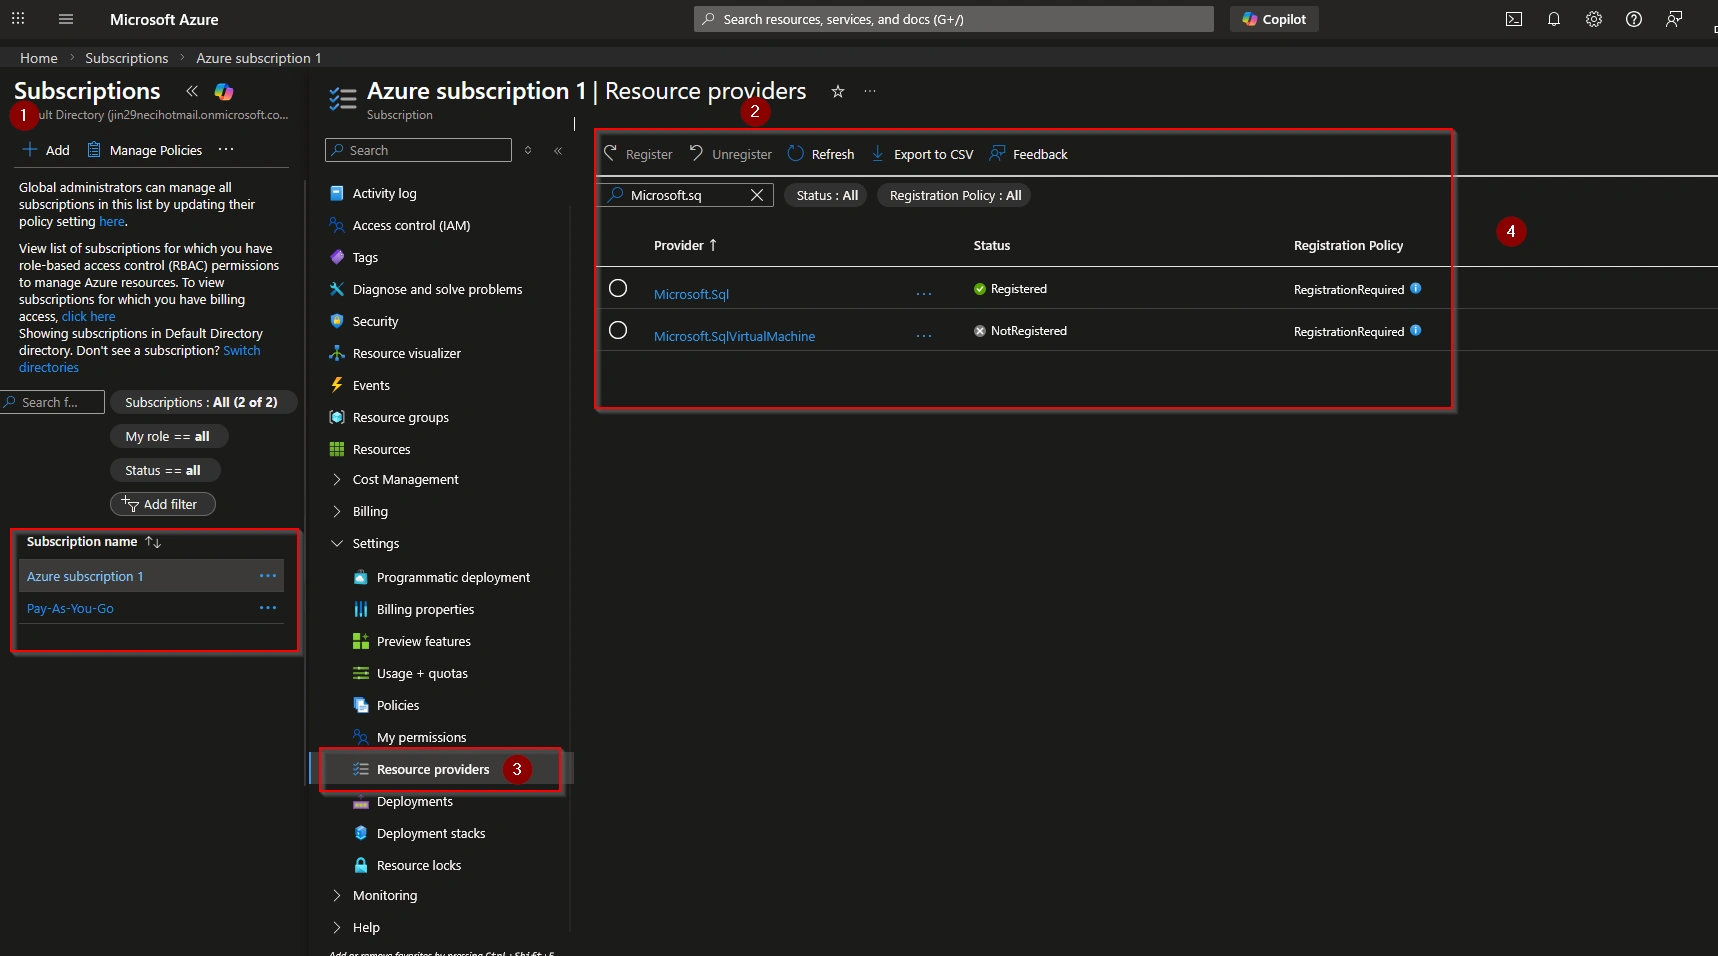Open the help question mark icon
Image resolution: width=1718 pixels, height=956 pixels.
click(x=1634, y=19)
